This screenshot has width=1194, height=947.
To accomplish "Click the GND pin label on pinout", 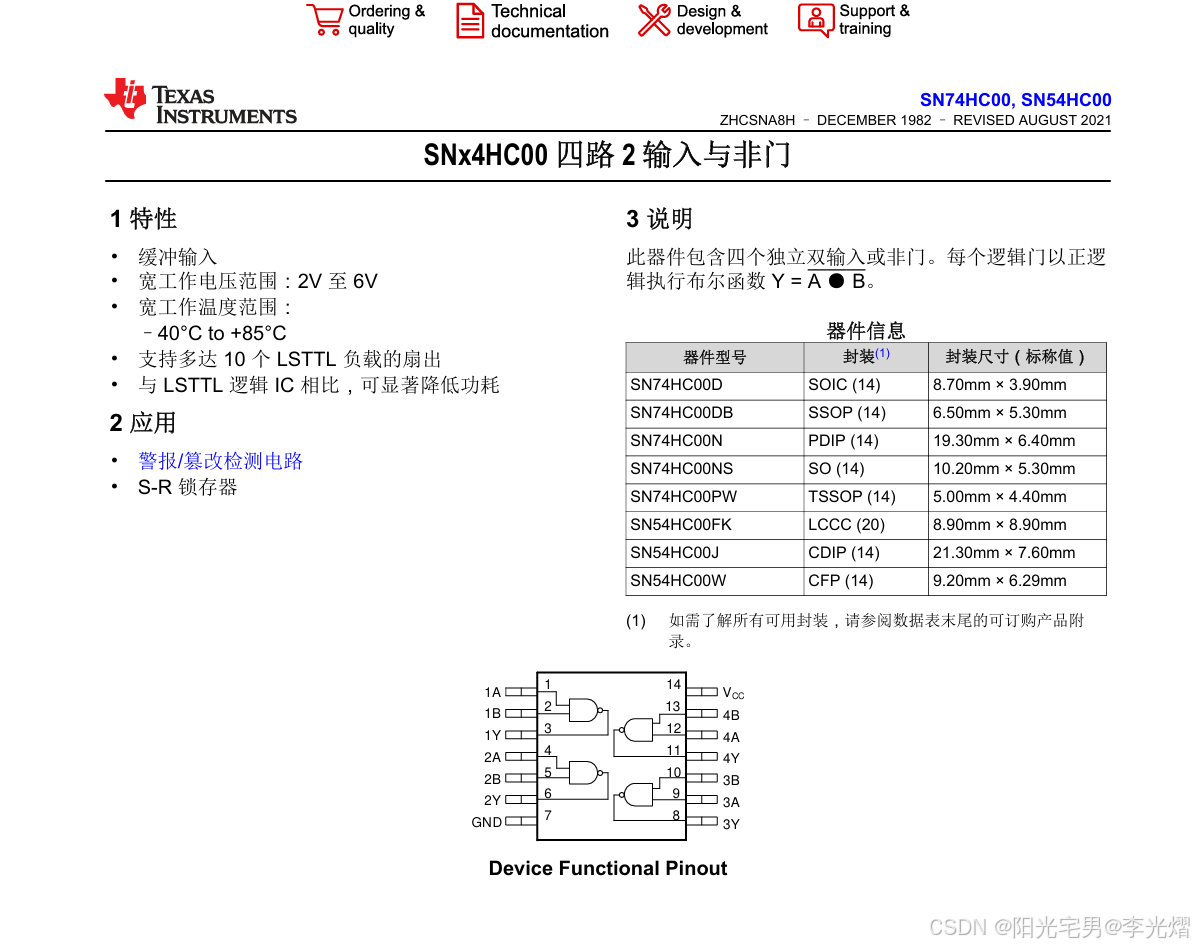I will click(487, 823).
